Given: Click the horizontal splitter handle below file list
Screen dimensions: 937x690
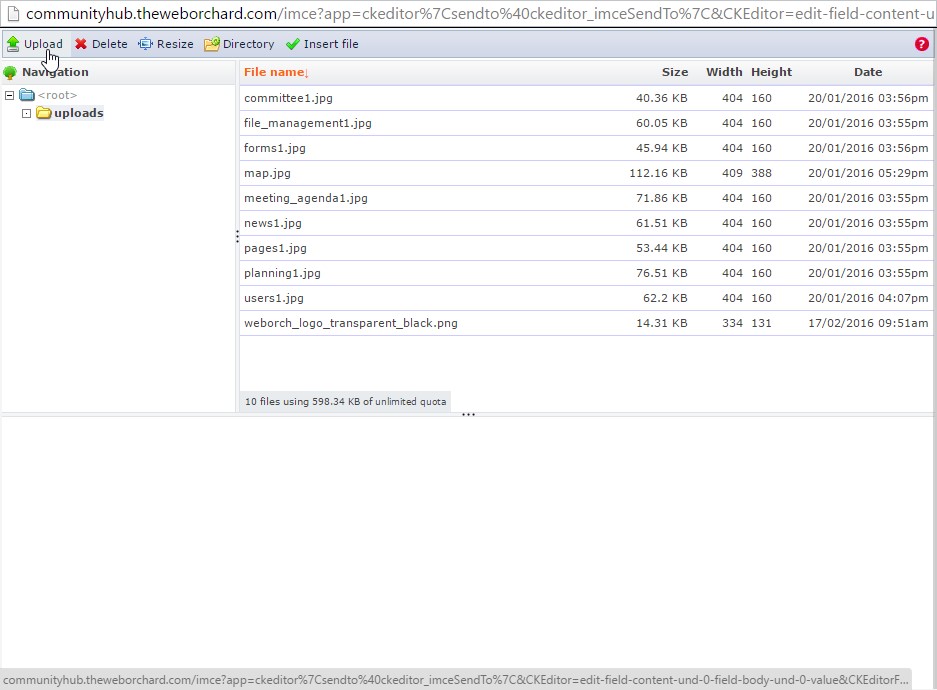Looking at the screenshot, I should pos(468,415).
